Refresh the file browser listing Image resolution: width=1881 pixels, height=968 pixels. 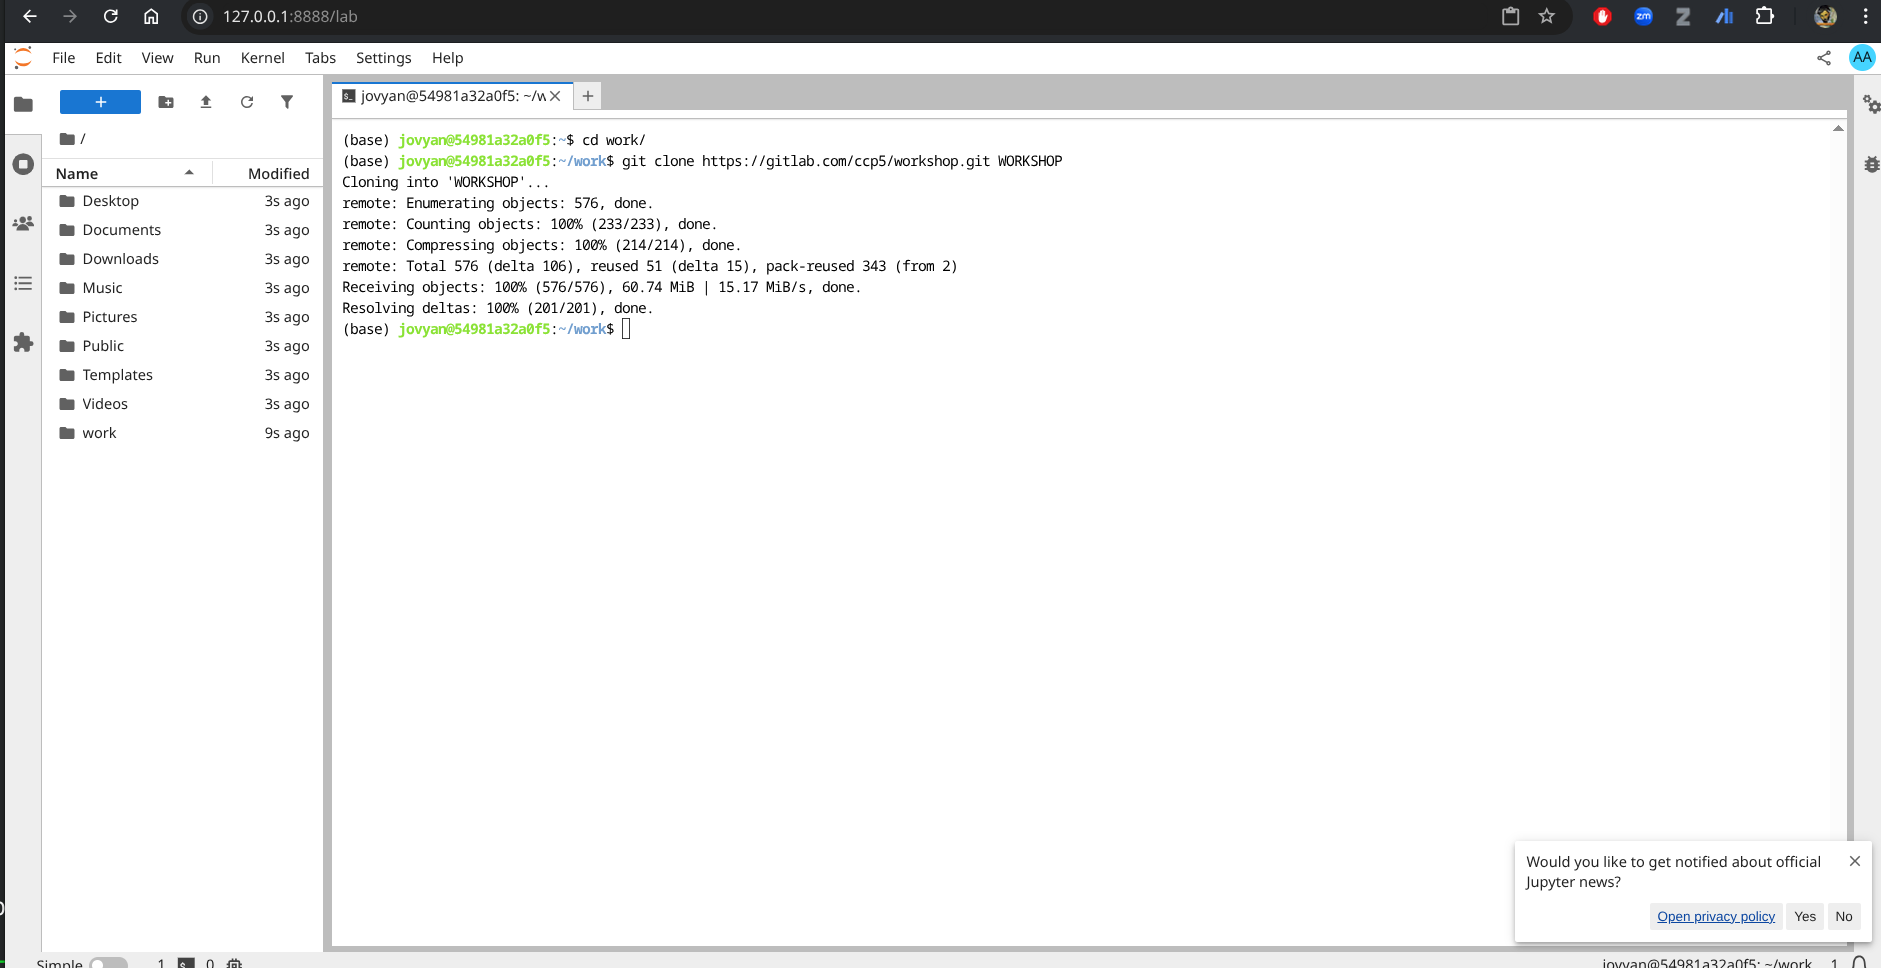pyautogui.click(x=247, y=102)
